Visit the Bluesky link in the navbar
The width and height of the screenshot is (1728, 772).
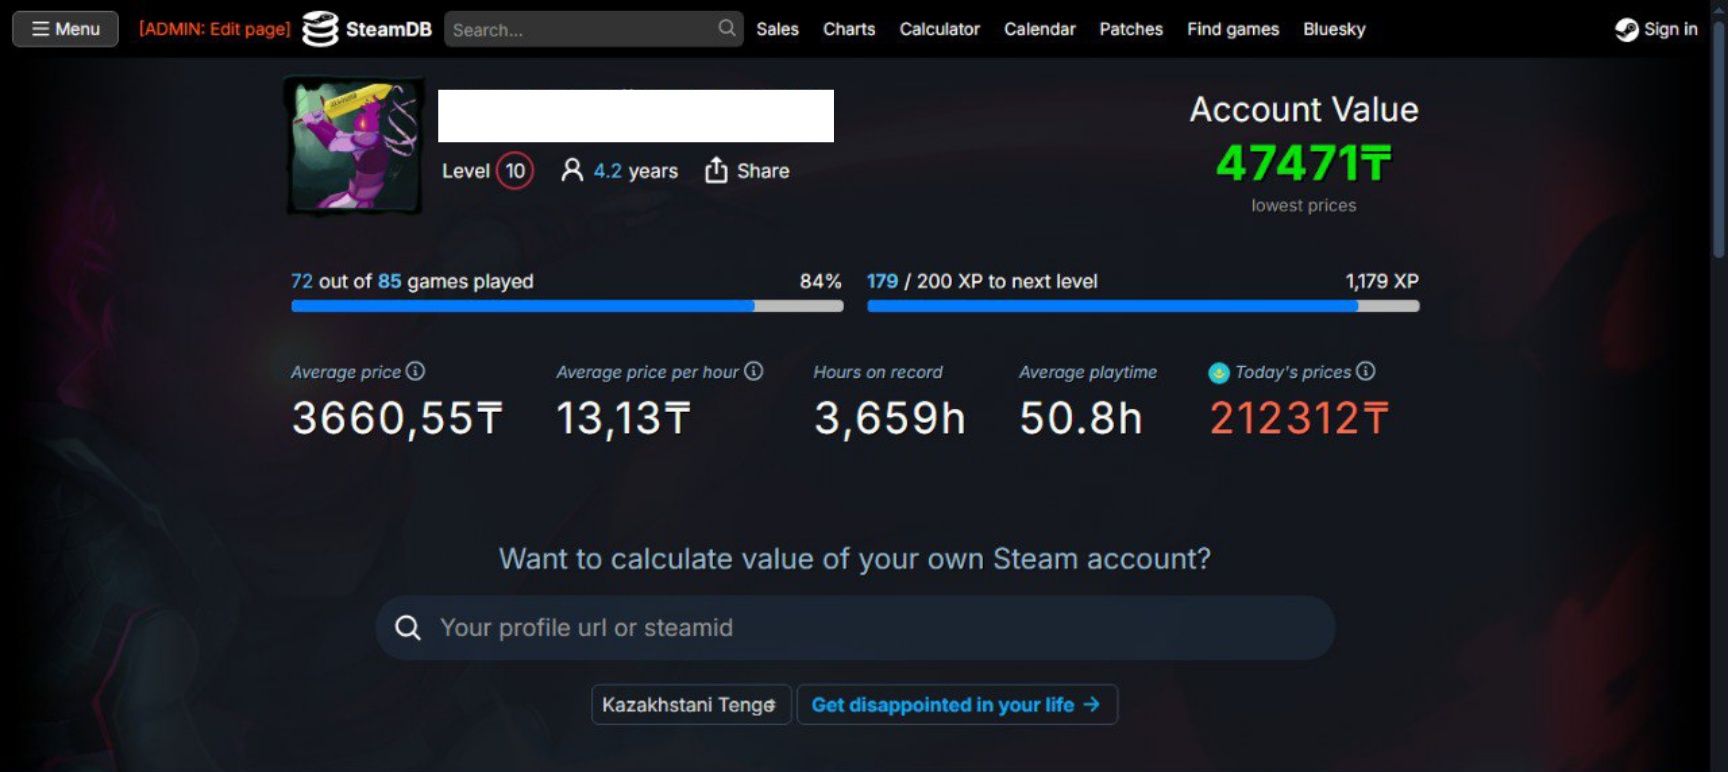pos(1334,29)
